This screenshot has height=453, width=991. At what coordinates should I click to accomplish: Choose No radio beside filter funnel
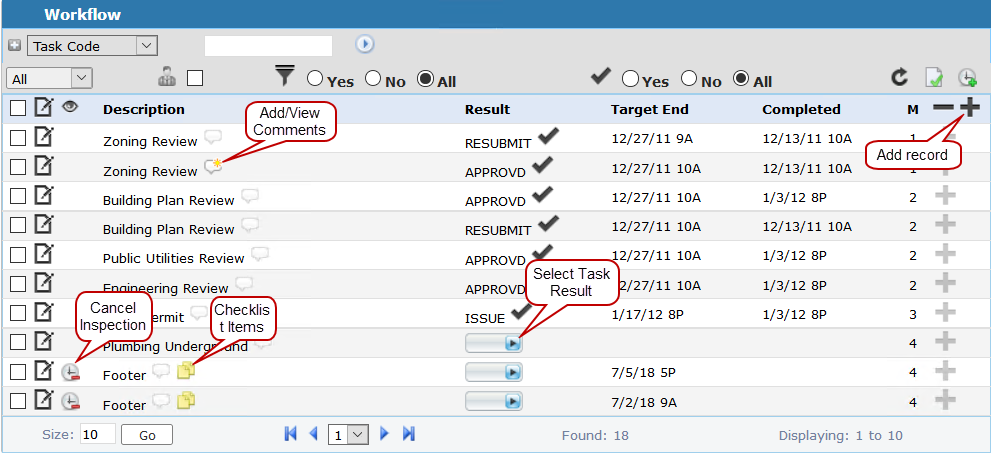374,78
